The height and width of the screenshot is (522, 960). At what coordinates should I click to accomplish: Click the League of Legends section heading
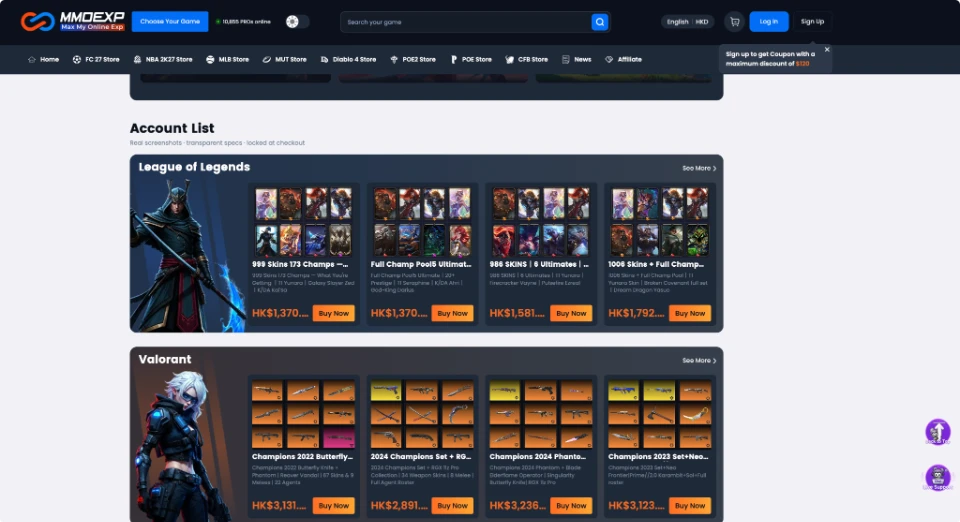click(194, 167)
